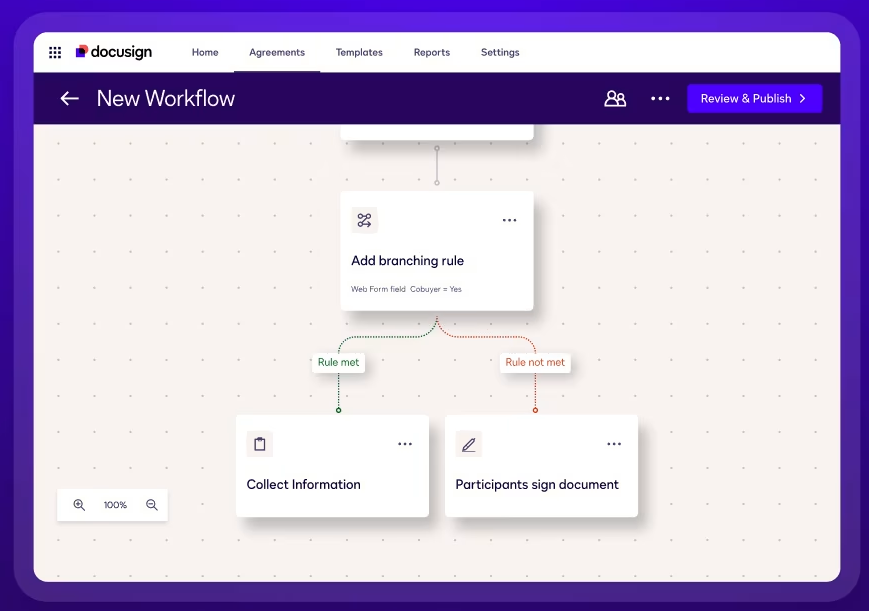Click the Collect Information clipboard icon

pos(260,444)
